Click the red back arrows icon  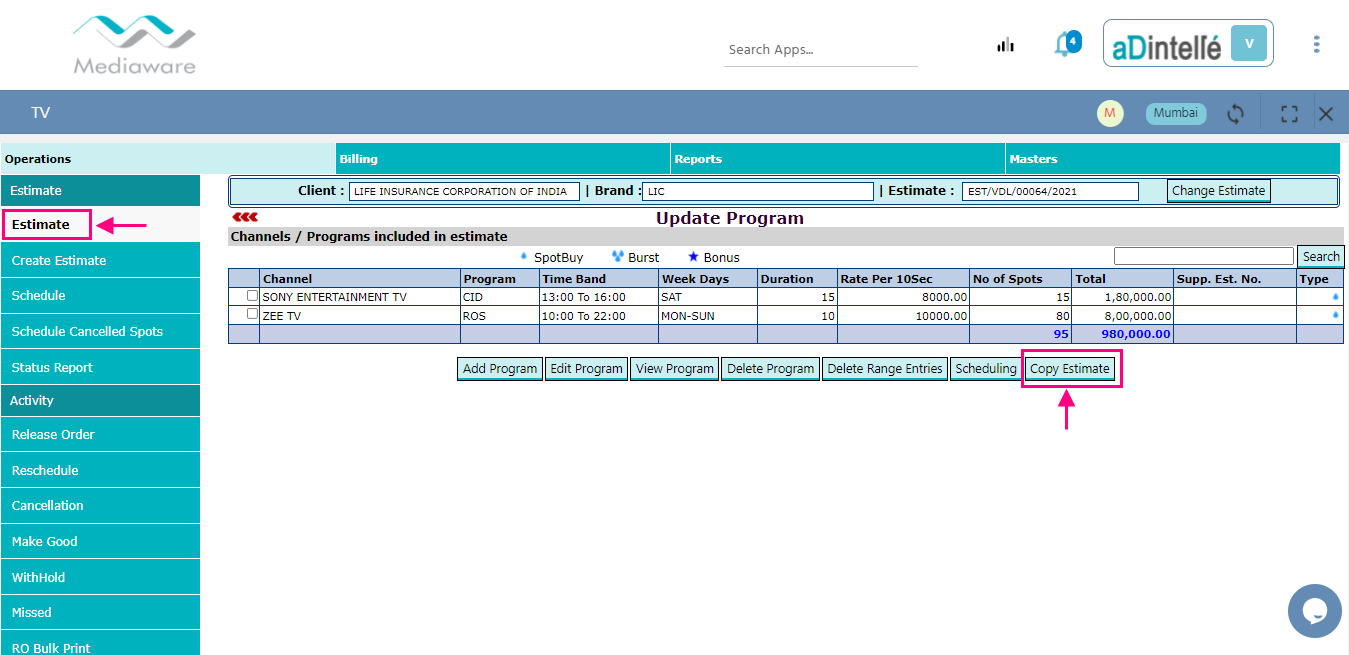pyautogui.click(x=245, y=217)
